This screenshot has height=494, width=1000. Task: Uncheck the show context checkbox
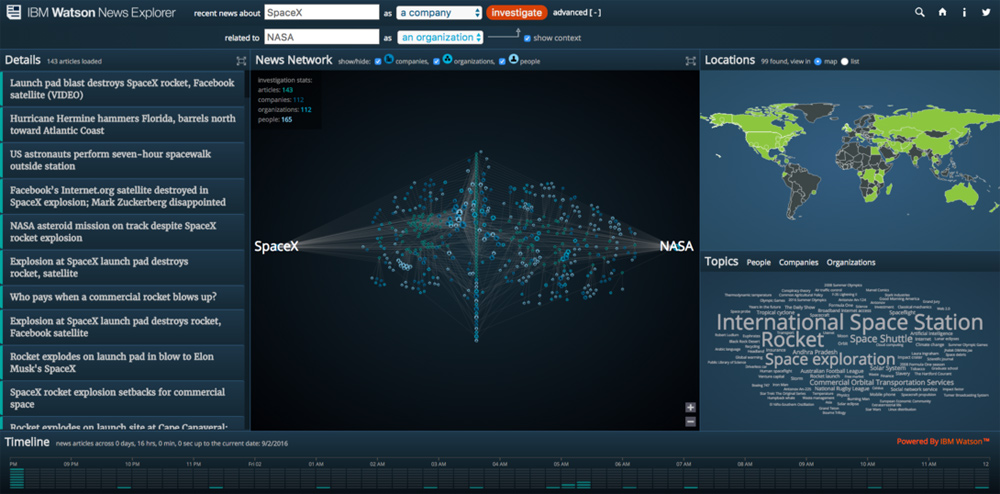(x=527, y=38)
